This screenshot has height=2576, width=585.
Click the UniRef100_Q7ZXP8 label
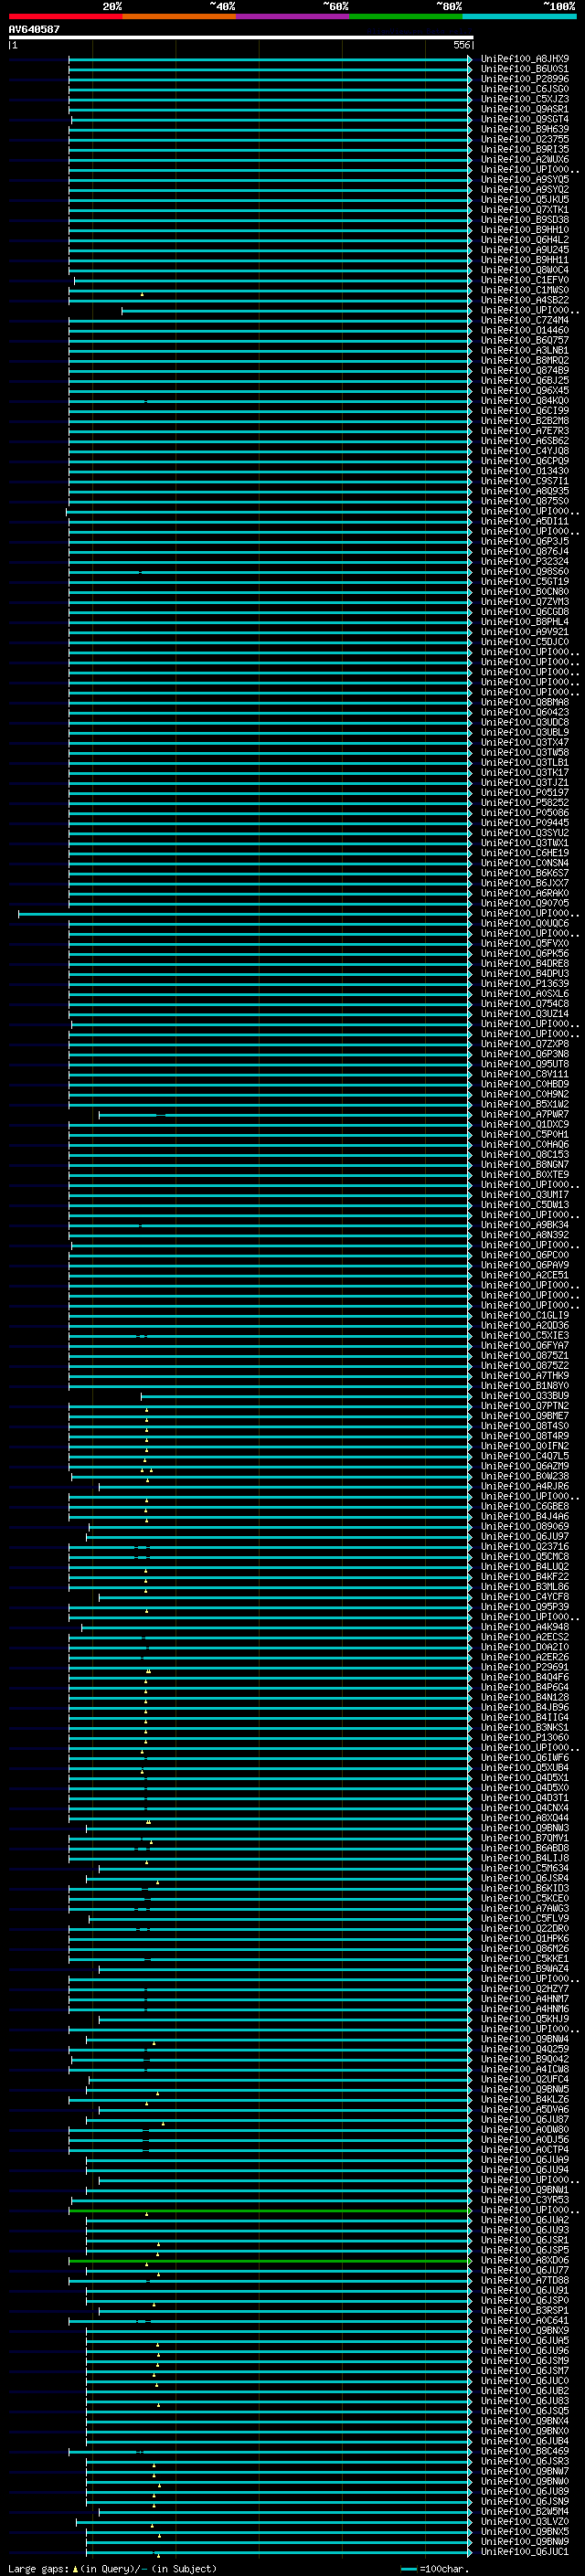click(525, 1044)
